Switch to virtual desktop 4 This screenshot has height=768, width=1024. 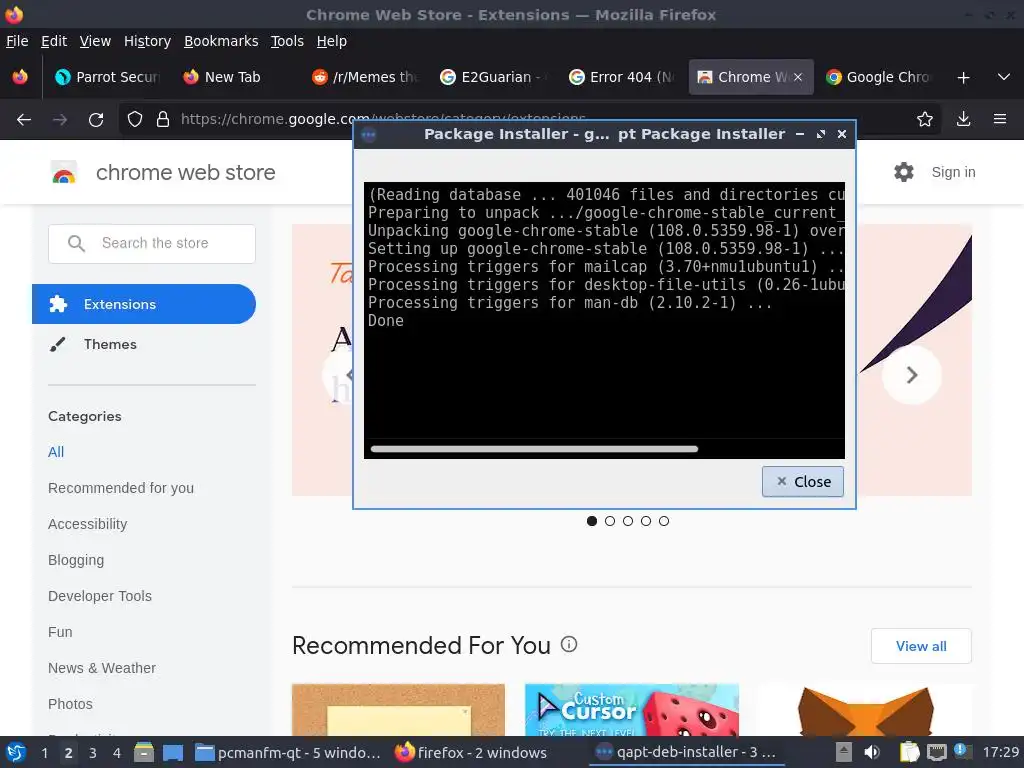click(x=117, y=753)
